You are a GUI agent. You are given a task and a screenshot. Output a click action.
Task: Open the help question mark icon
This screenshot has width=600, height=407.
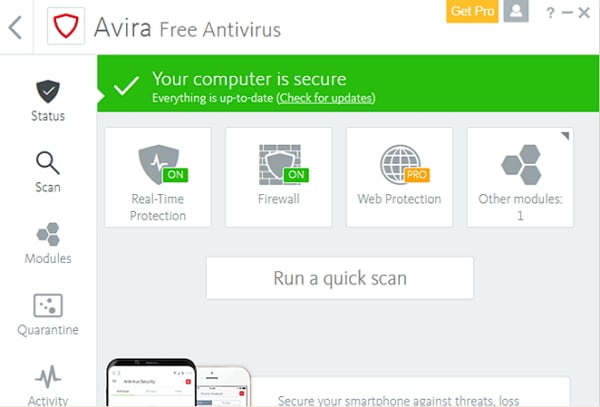(550, 13)
